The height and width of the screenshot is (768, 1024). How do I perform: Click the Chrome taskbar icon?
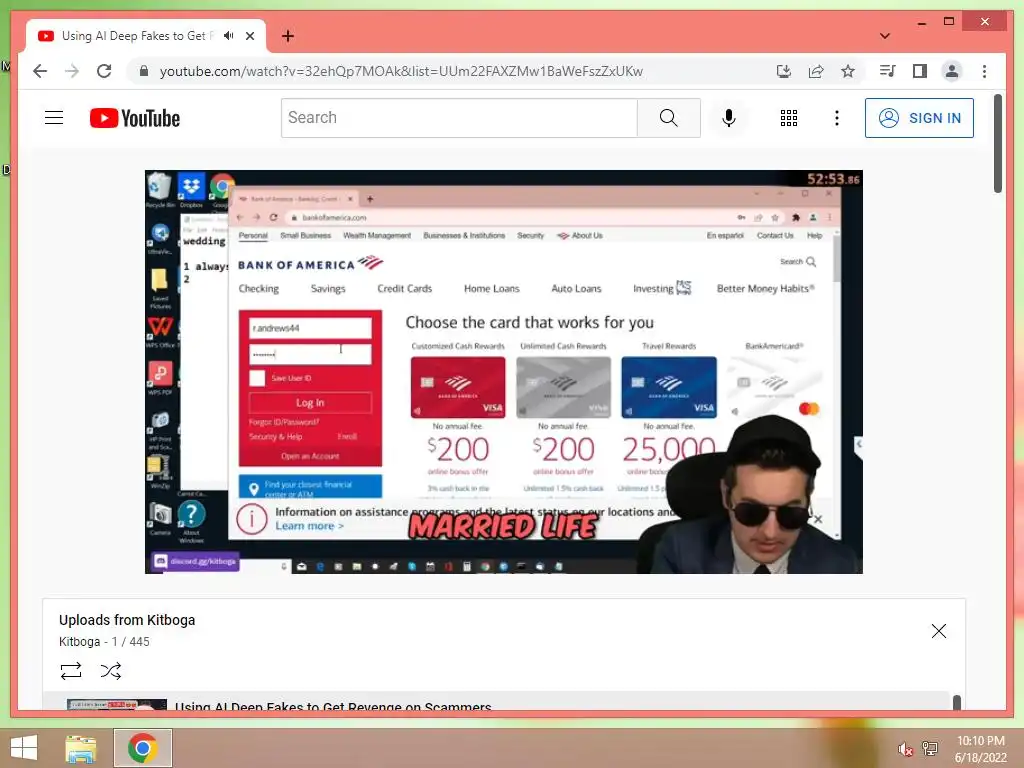click(x=142, y=748)
